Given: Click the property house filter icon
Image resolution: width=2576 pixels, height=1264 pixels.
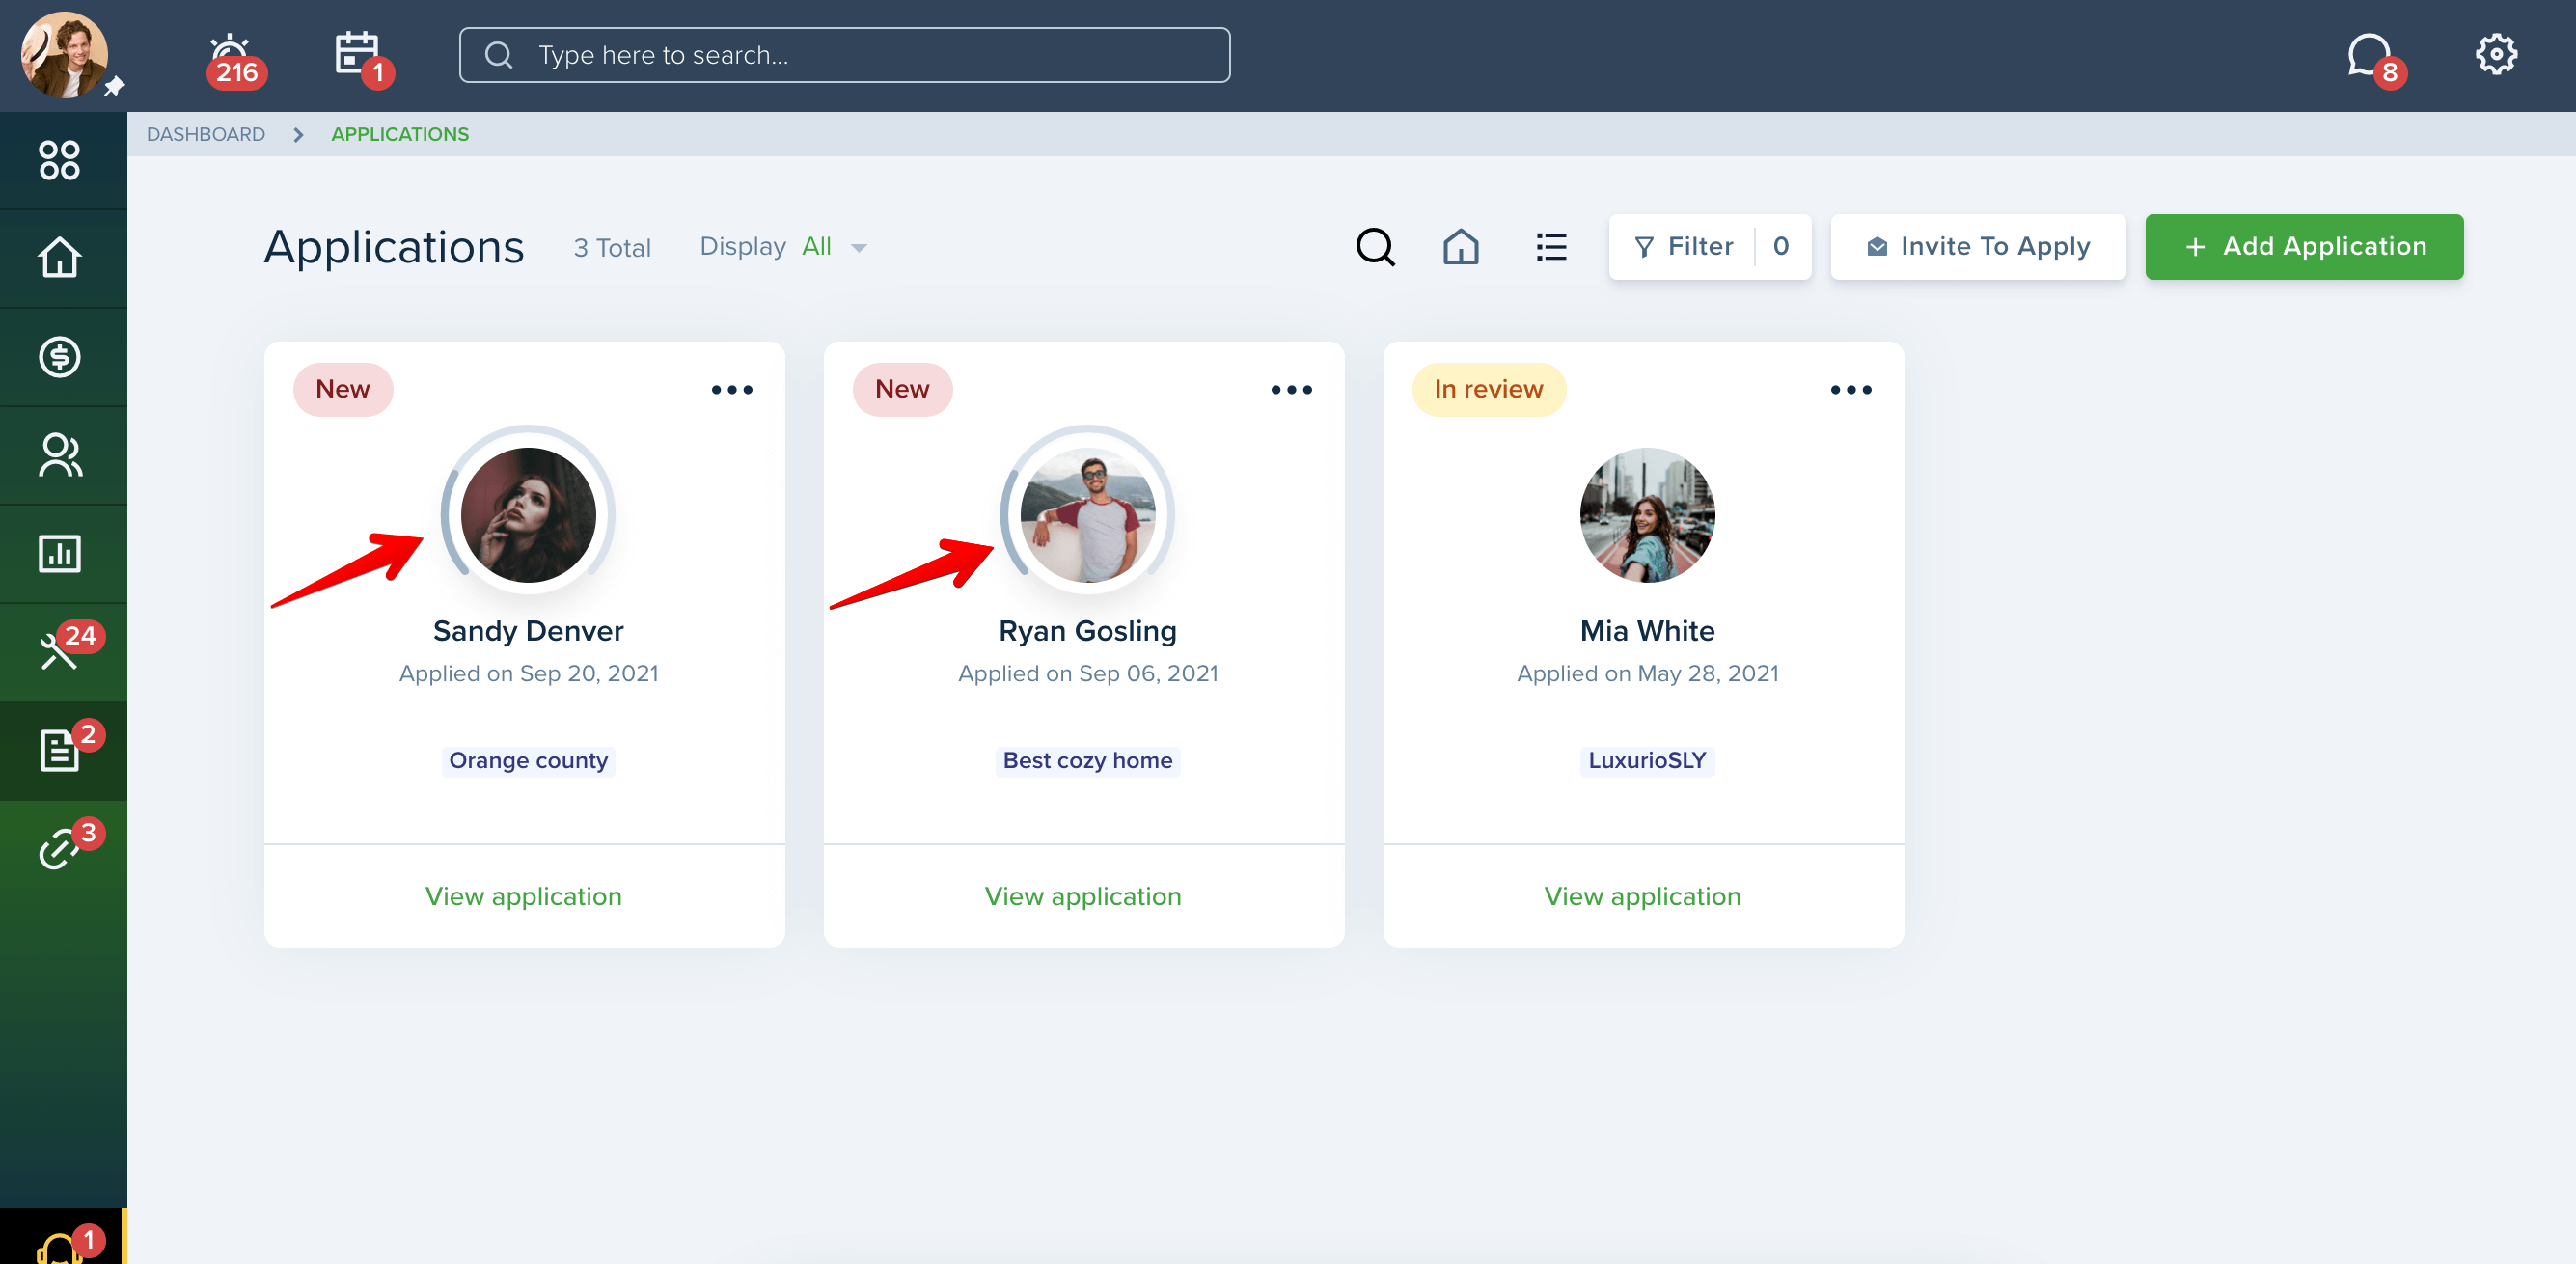Looking at the screenshot, I should click(x=1461, y=247).
